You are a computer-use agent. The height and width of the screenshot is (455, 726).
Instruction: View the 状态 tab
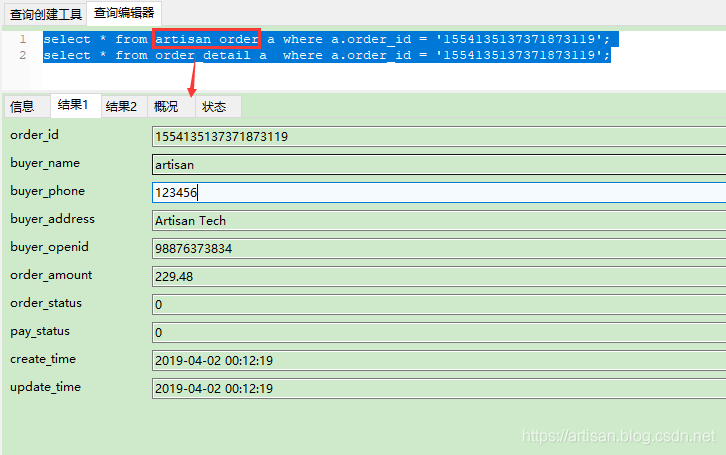coord(214,106)
